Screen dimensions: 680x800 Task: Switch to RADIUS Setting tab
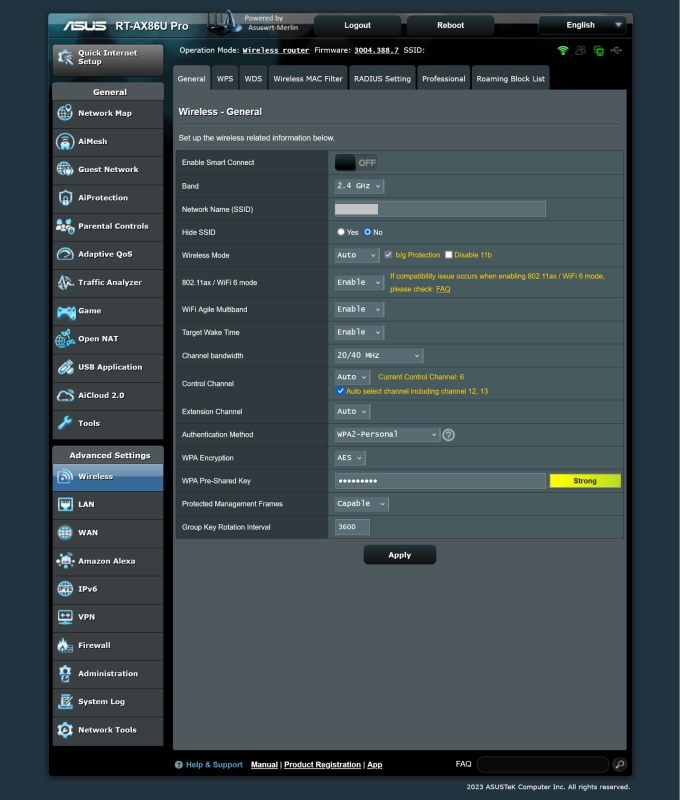pyautogui.click(x=382, y=79)
